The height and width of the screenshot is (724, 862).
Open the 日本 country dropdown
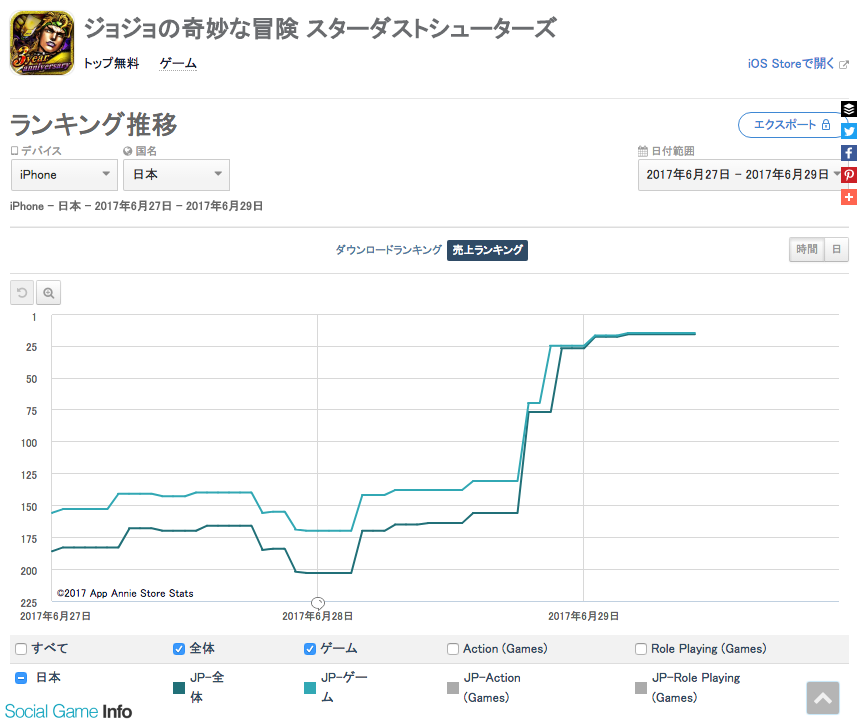tap(176, 175)
